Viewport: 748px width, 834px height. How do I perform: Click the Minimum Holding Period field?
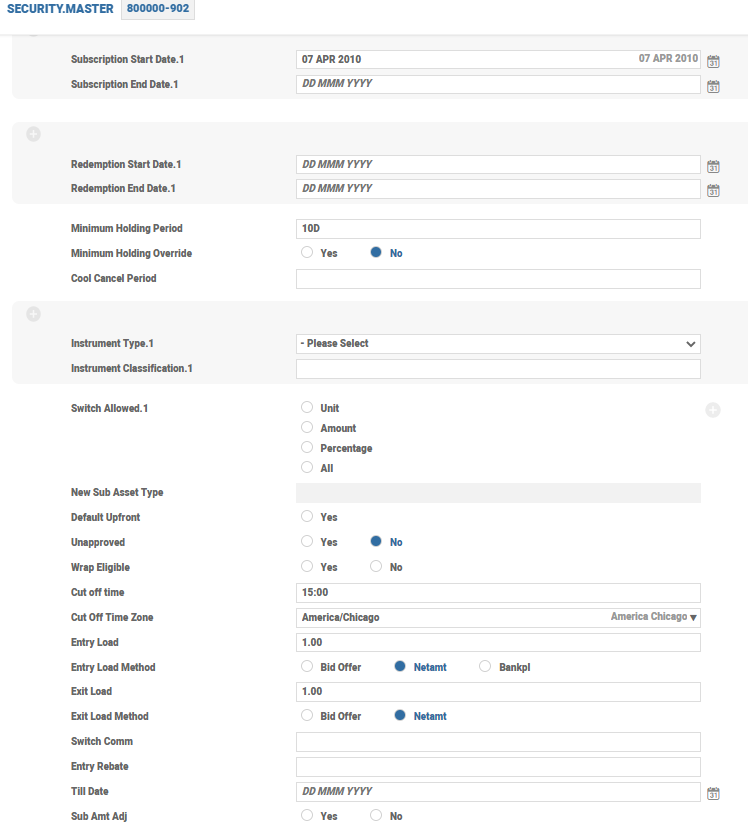coord(498,229)
